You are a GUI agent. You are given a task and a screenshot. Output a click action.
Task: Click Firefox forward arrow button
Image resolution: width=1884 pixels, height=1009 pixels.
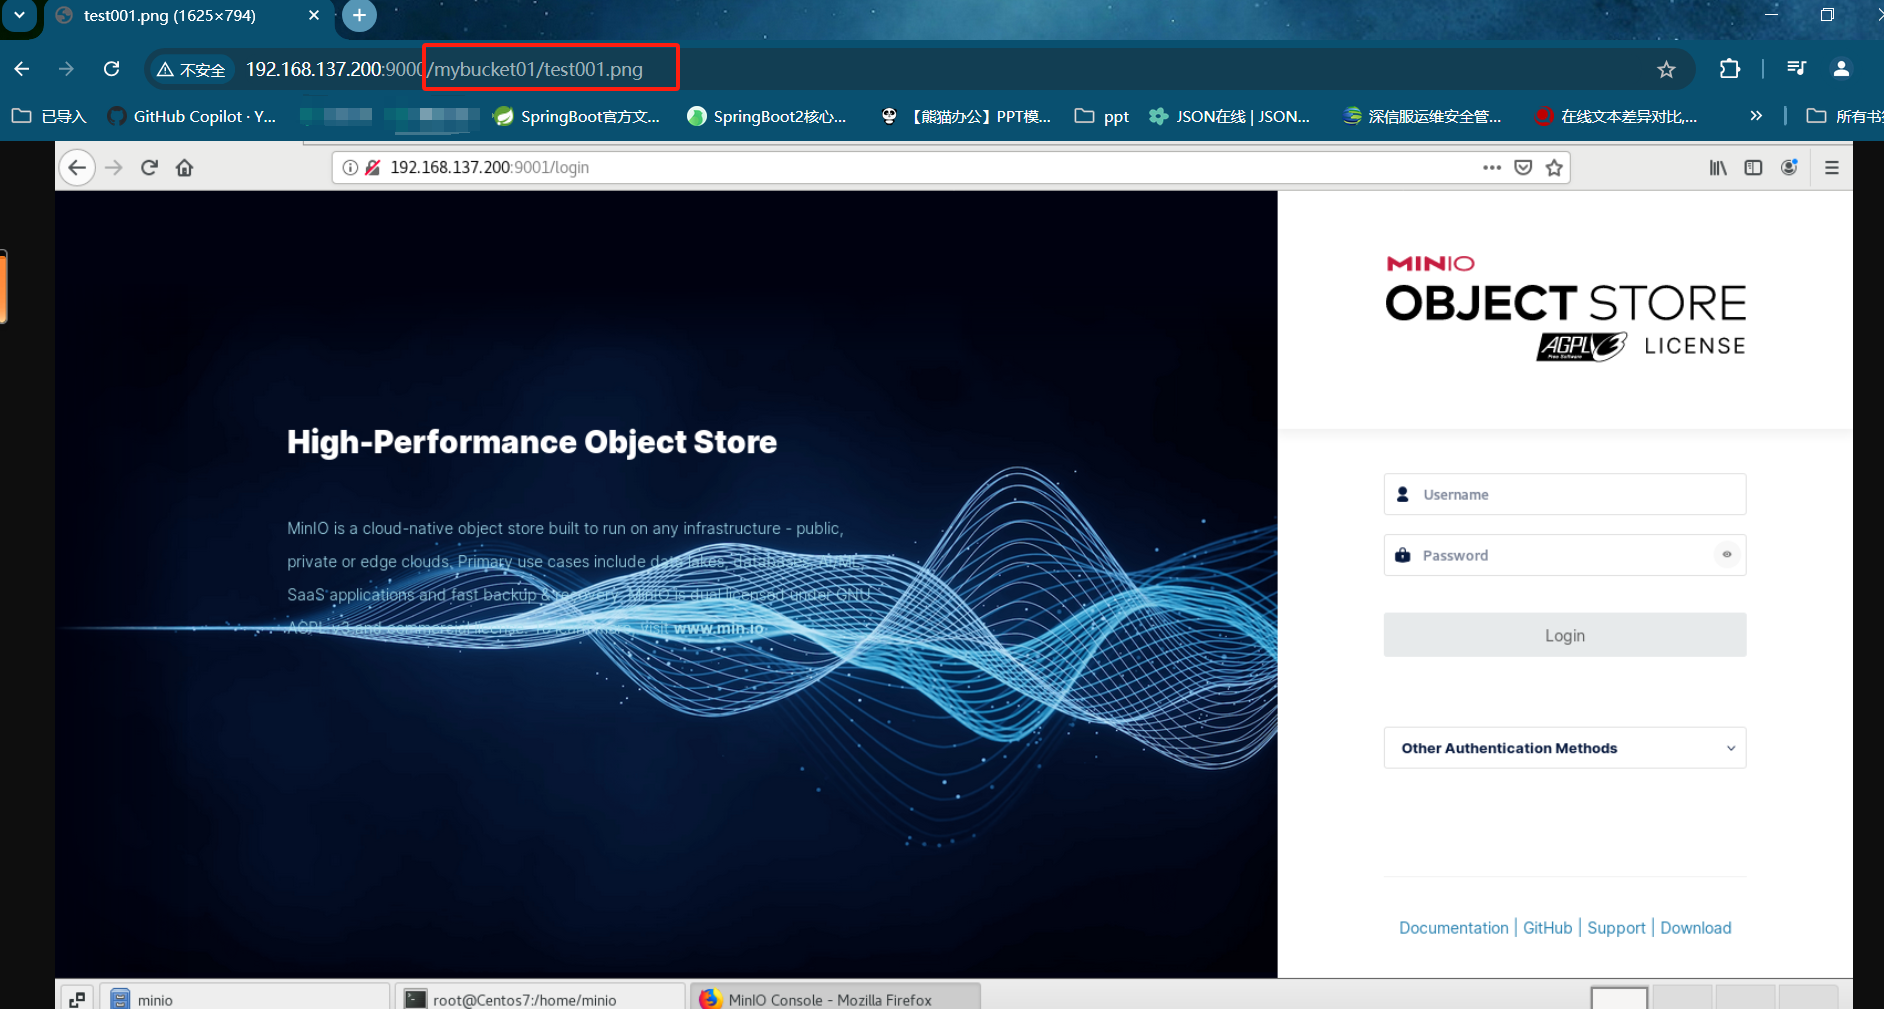pyautogui.click(x=113, y=167)
